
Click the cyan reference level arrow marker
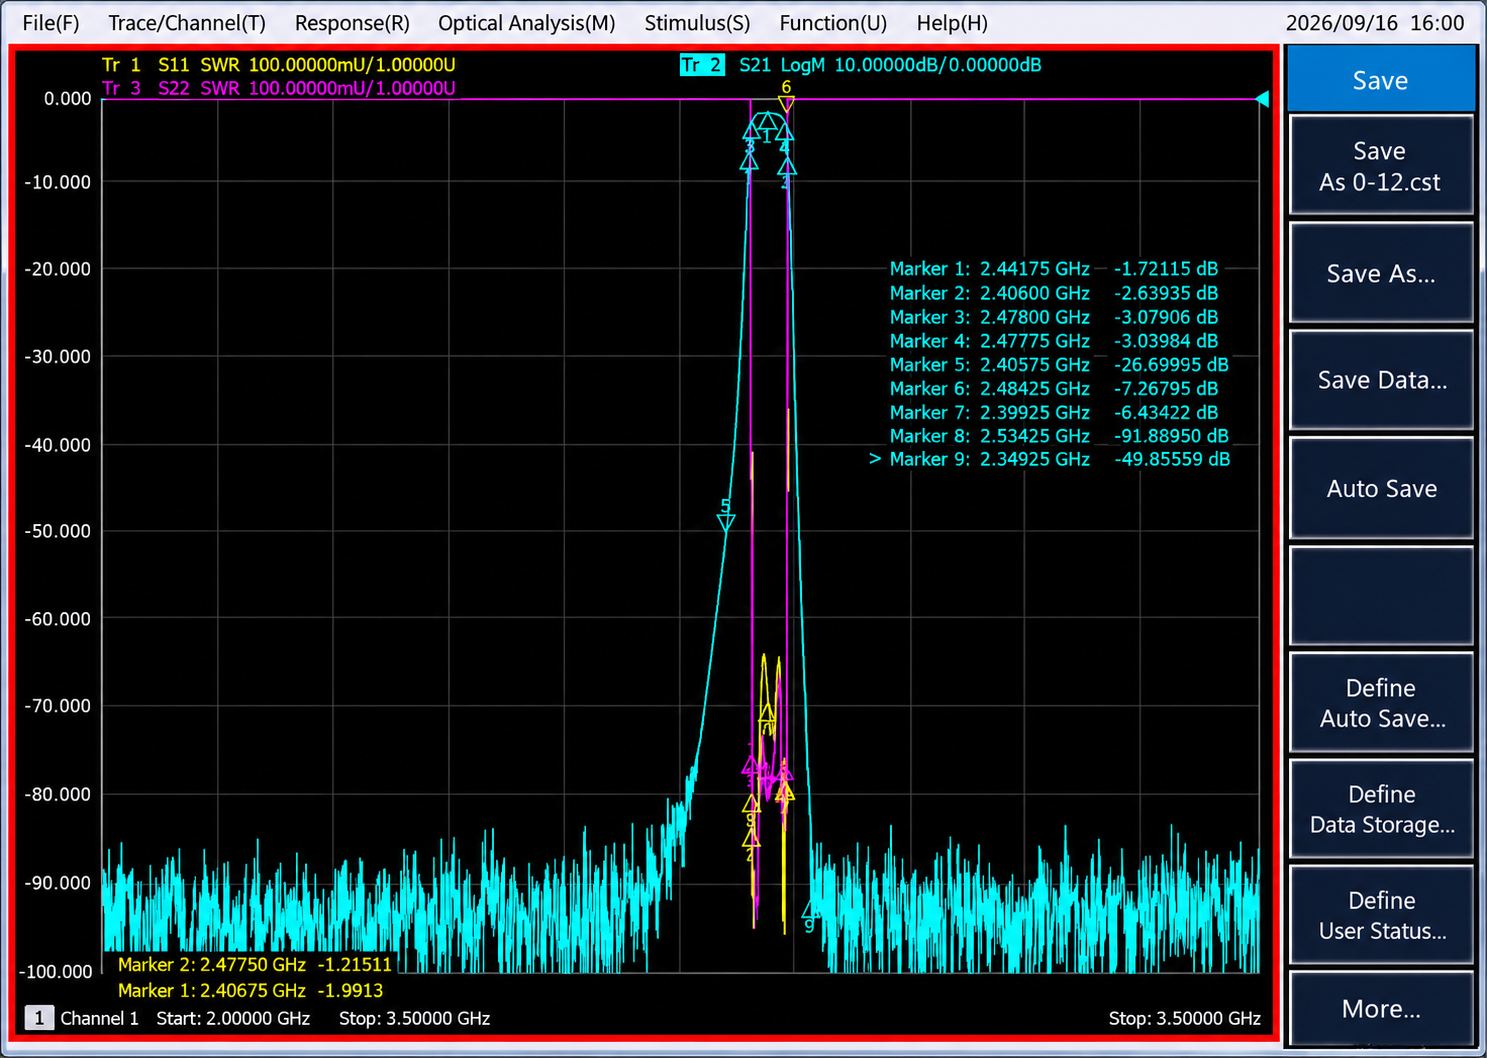point(1262,99)
